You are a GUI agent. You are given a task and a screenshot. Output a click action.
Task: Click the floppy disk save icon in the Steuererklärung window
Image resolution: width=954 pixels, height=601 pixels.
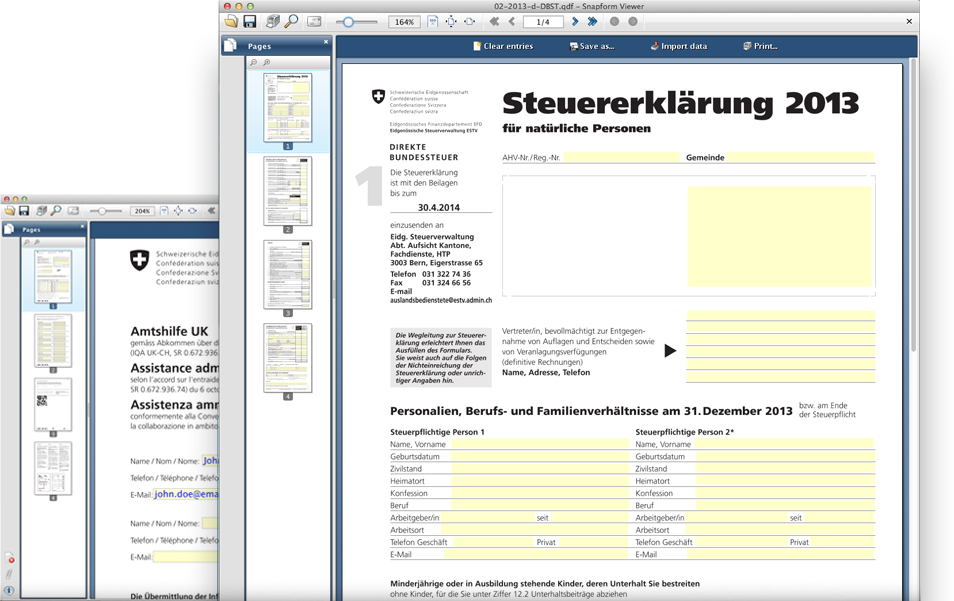(x=250, y=21)
